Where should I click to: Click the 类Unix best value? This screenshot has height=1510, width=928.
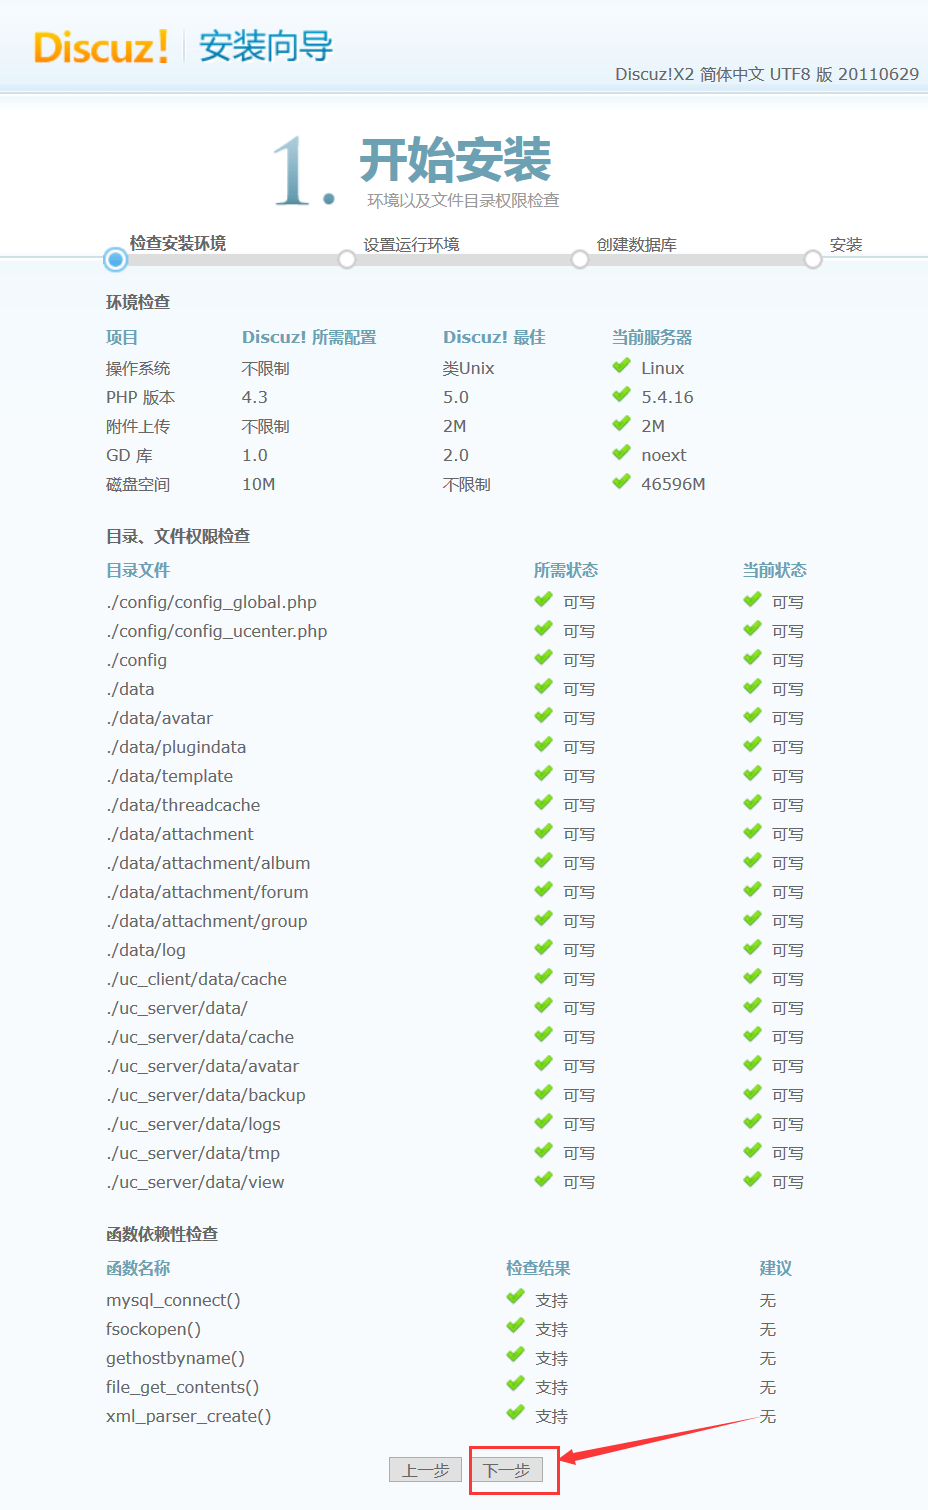tap(469, 368)
